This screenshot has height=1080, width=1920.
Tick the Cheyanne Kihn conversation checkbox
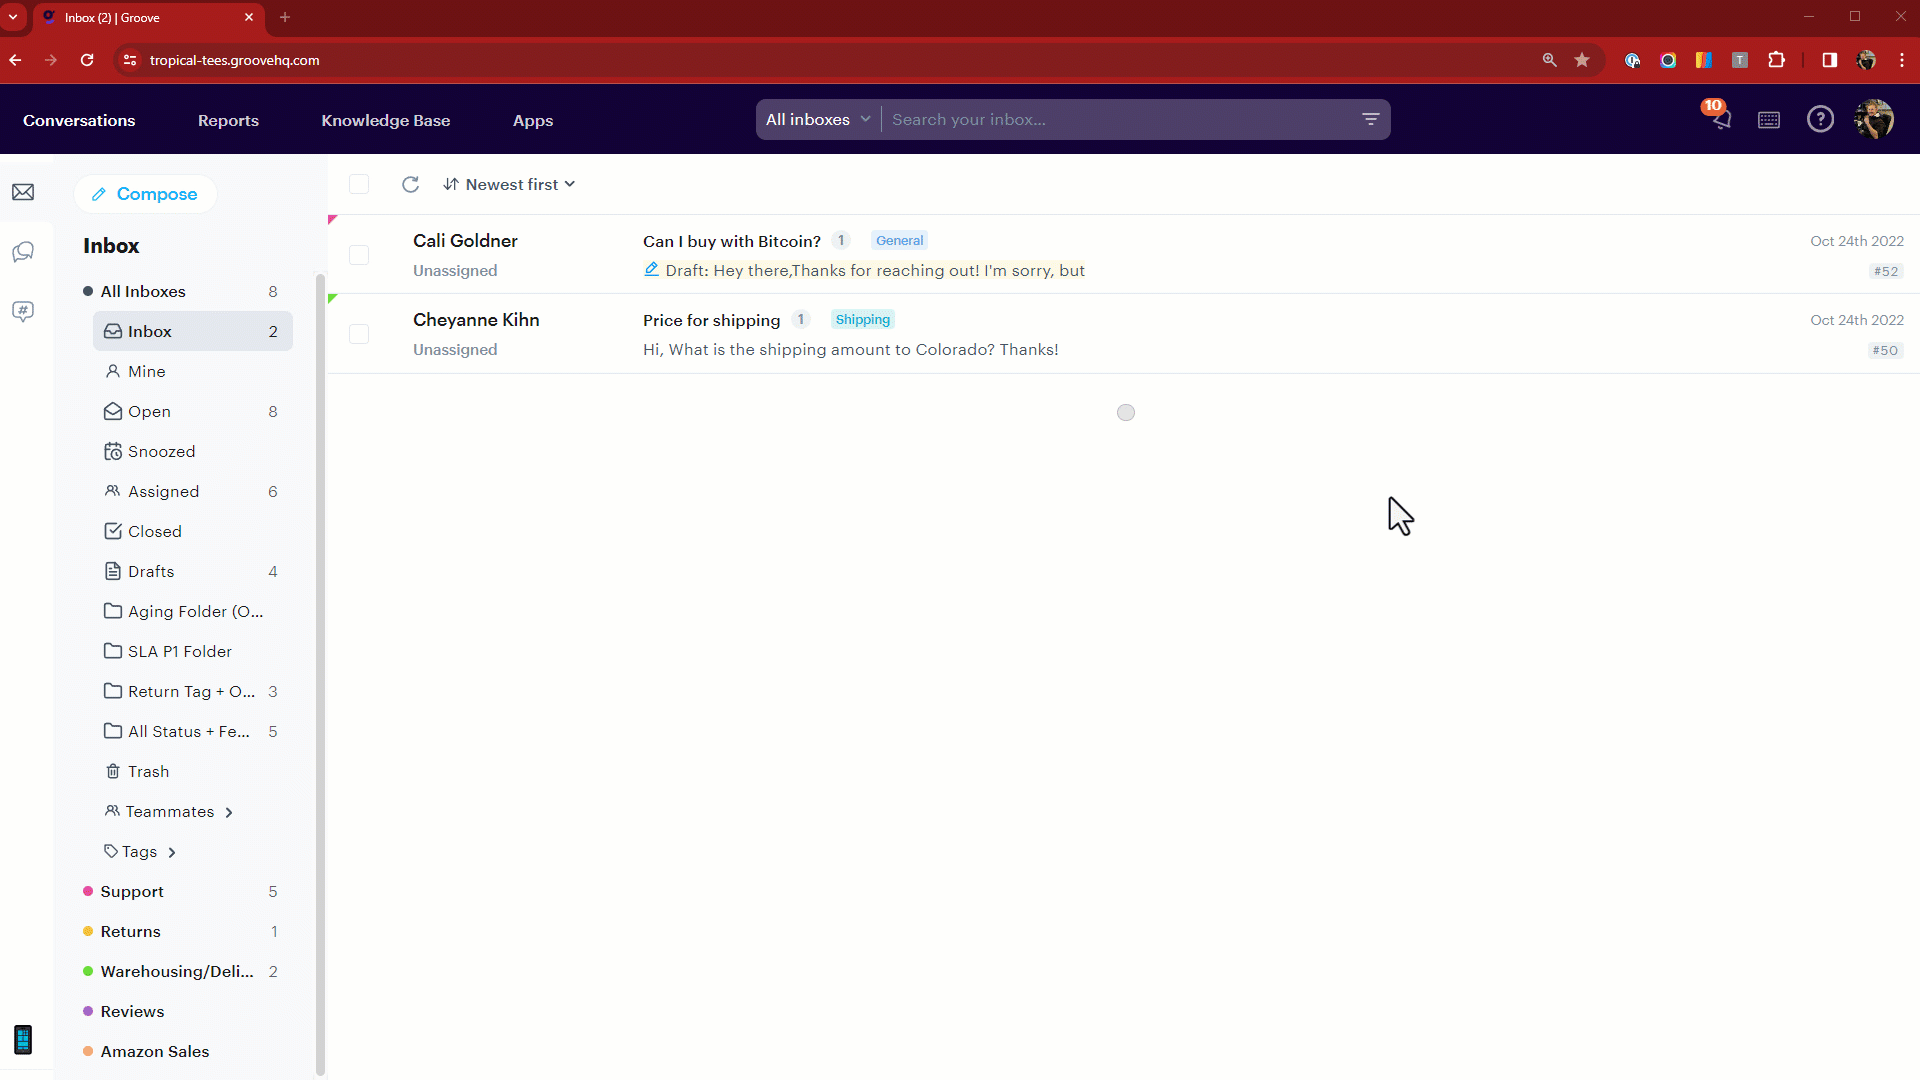point(359,334)
